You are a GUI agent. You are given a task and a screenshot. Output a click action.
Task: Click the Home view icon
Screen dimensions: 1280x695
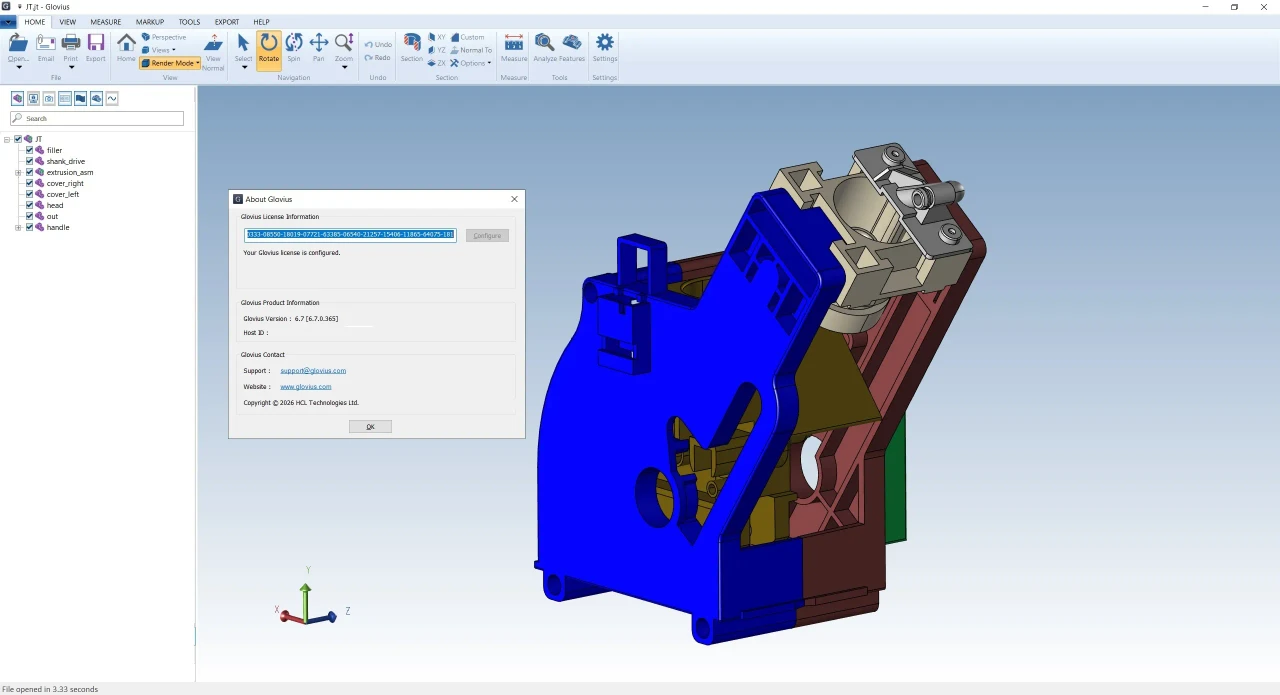pos(126,48)
